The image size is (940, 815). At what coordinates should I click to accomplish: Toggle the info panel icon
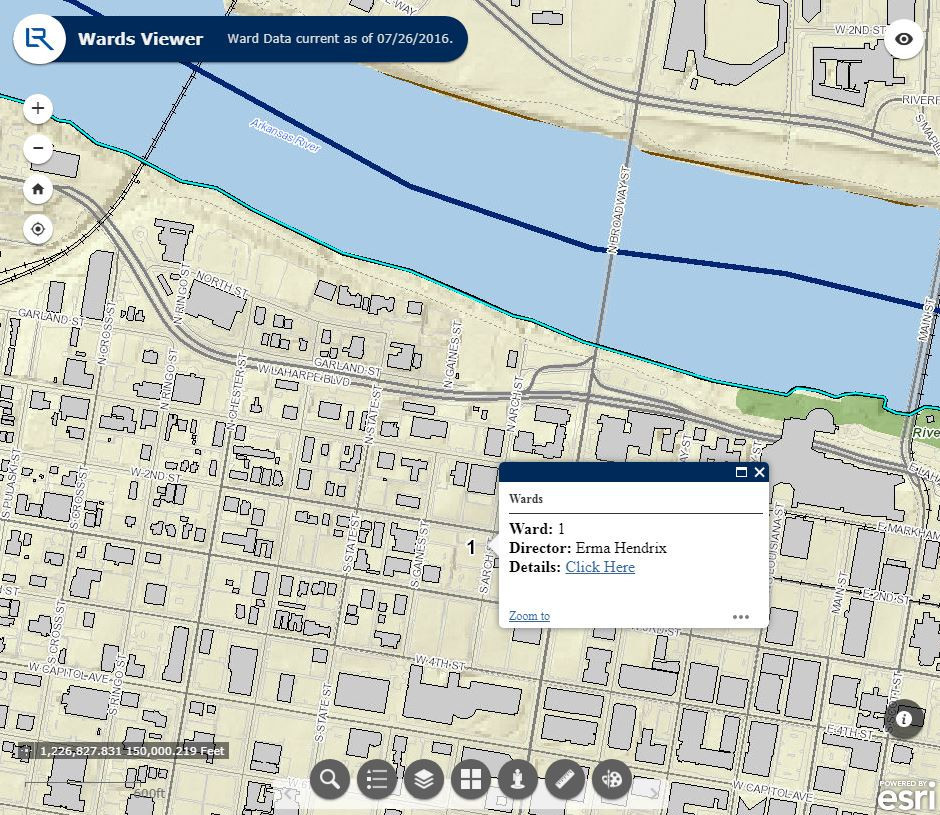pos(904,719)
